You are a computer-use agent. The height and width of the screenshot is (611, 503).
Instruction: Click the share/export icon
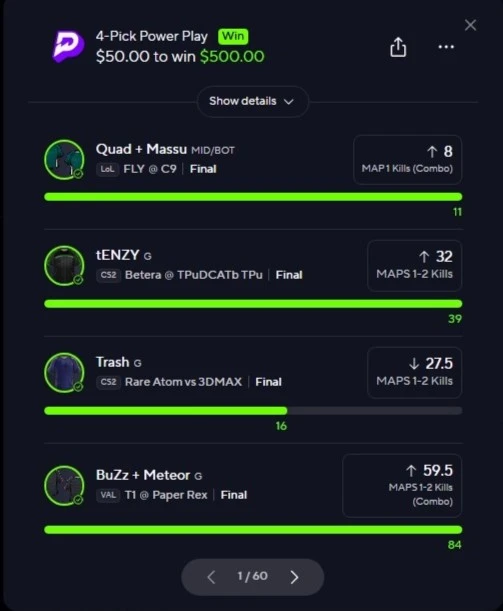[398, 47]
